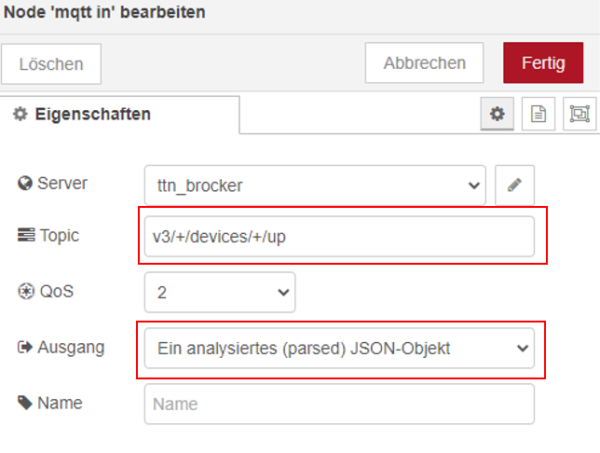Click the globe icon beside Server
The image size is (600, 453).
click(25, 184)
